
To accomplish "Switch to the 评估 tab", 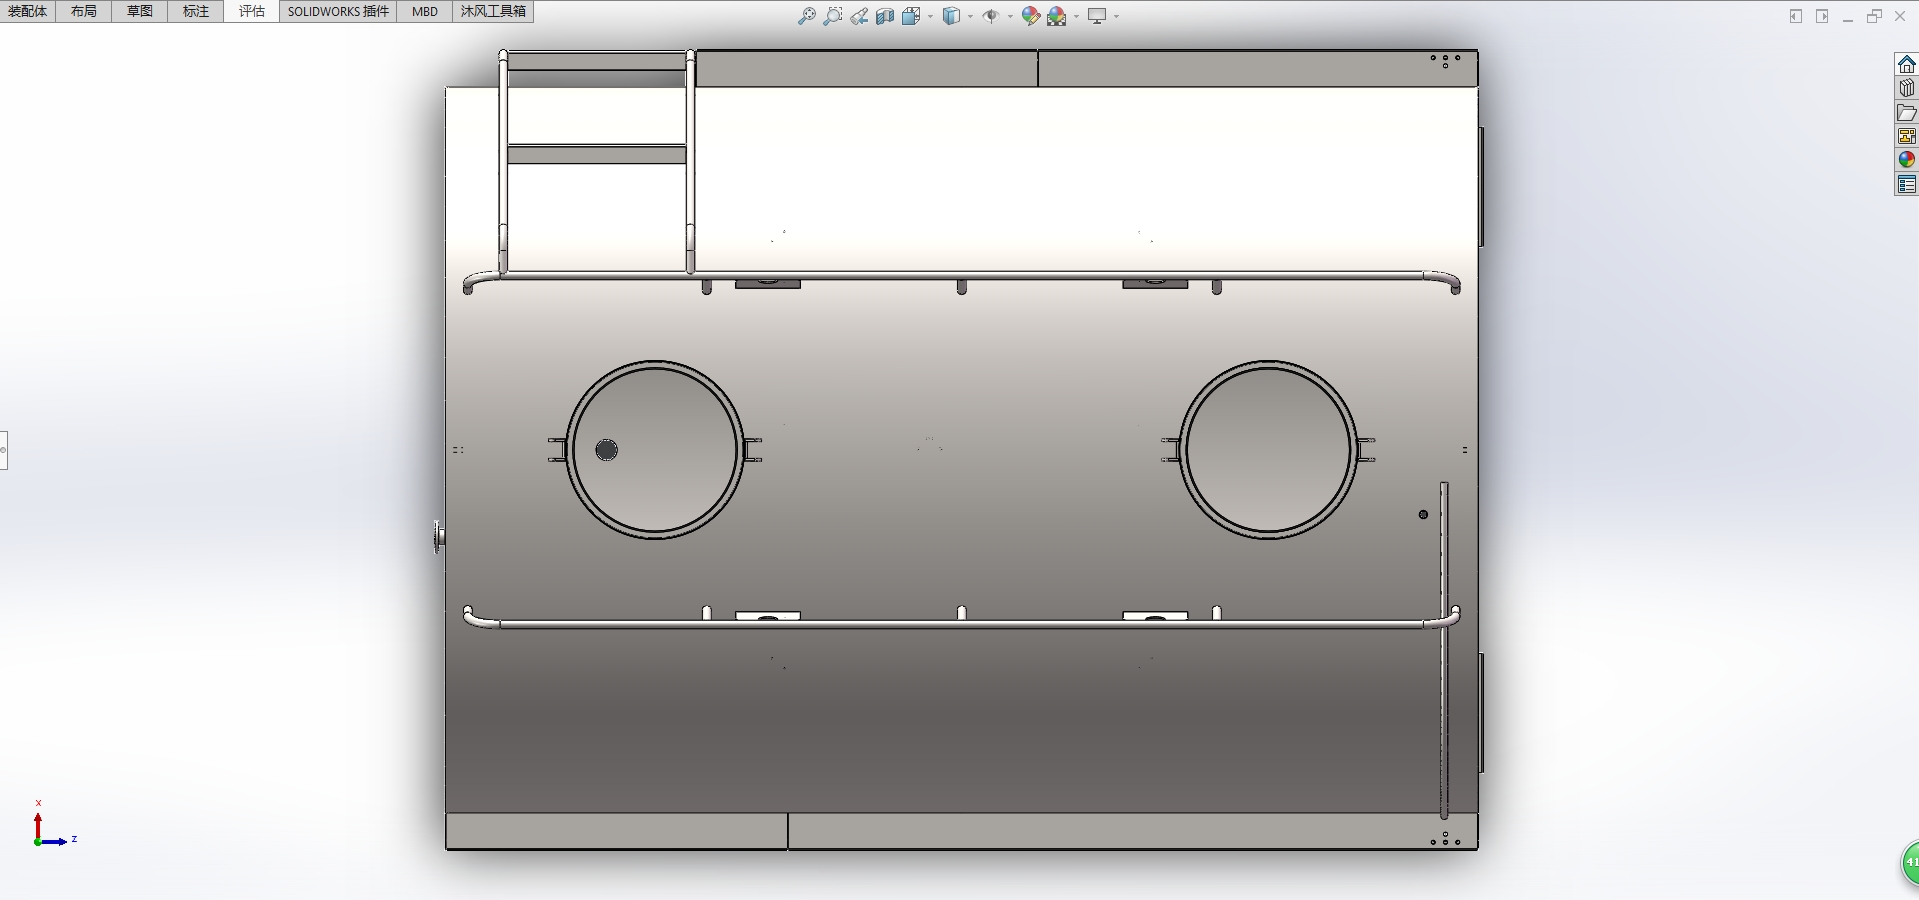I will point(252,11).
